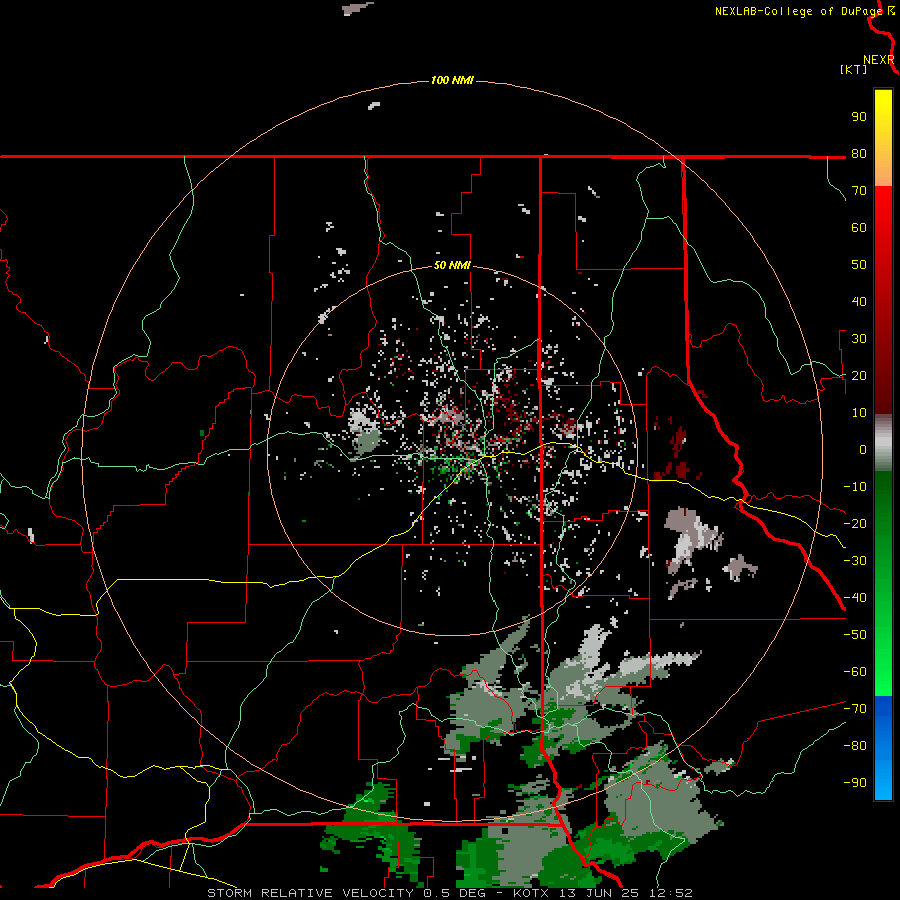Image resolution: width=900 pixels, height=900 pixels.
Task: Click the 30 value on velocity scale
Action: (x=859, y=339)
